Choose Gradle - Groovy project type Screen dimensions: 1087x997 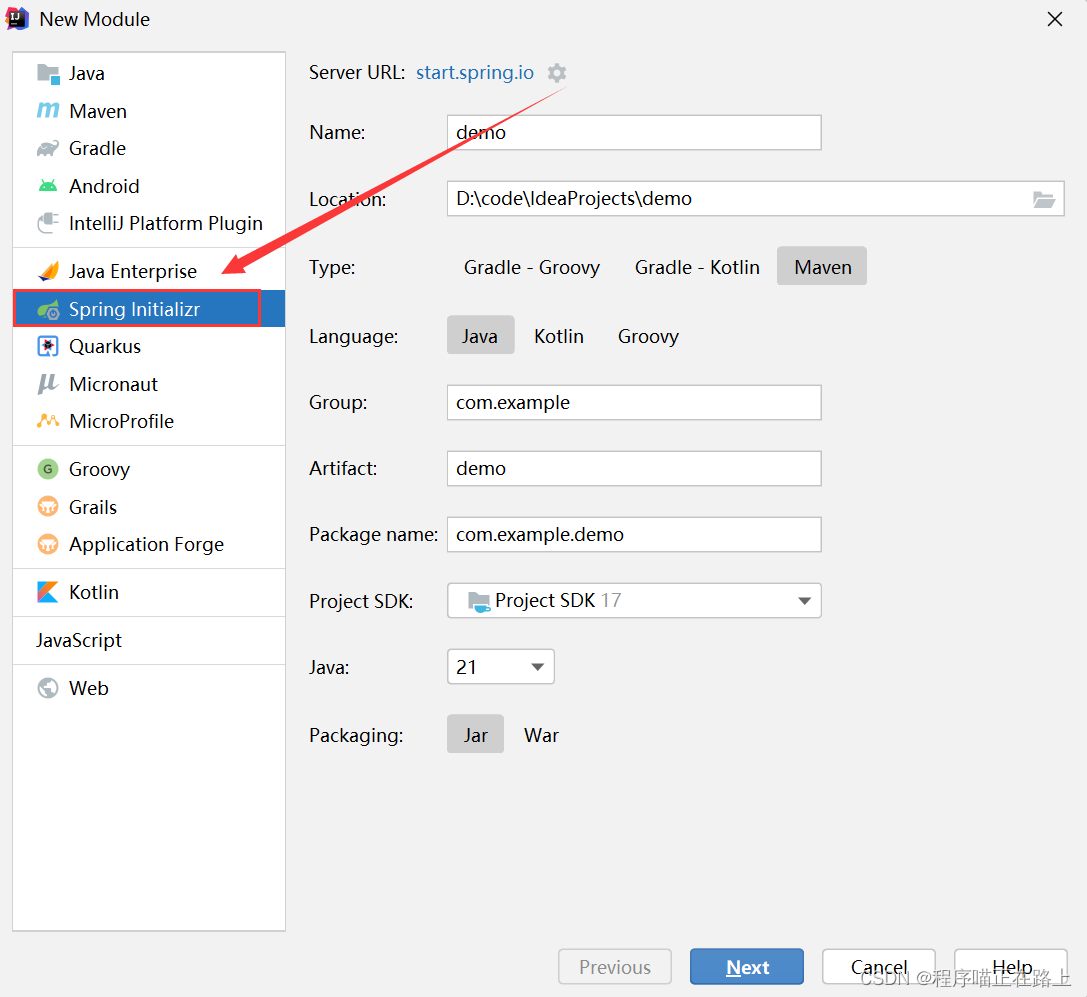point(531,267)
